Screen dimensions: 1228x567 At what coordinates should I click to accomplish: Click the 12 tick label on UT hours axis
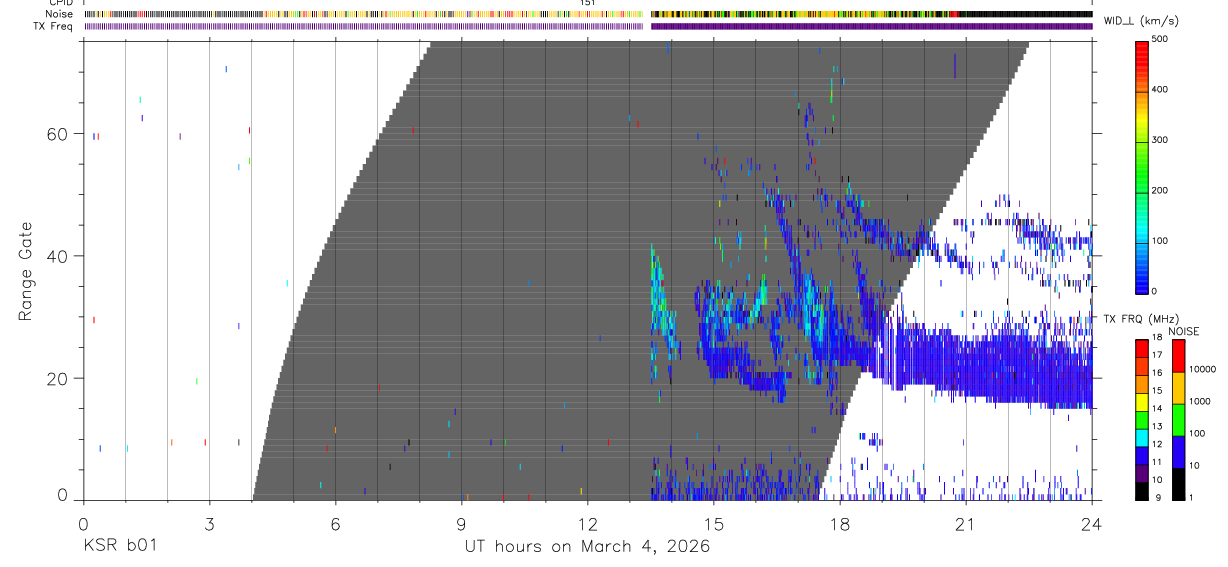(x=588, y=524)
